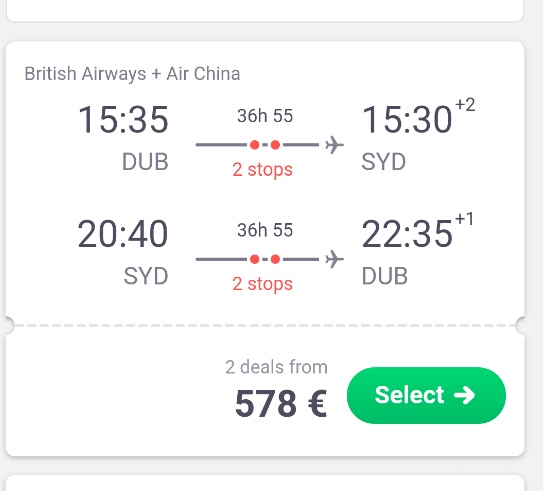Click first red stop dot on return route
The width and height of the screenshot is (543, 491).
coord(255,259)
